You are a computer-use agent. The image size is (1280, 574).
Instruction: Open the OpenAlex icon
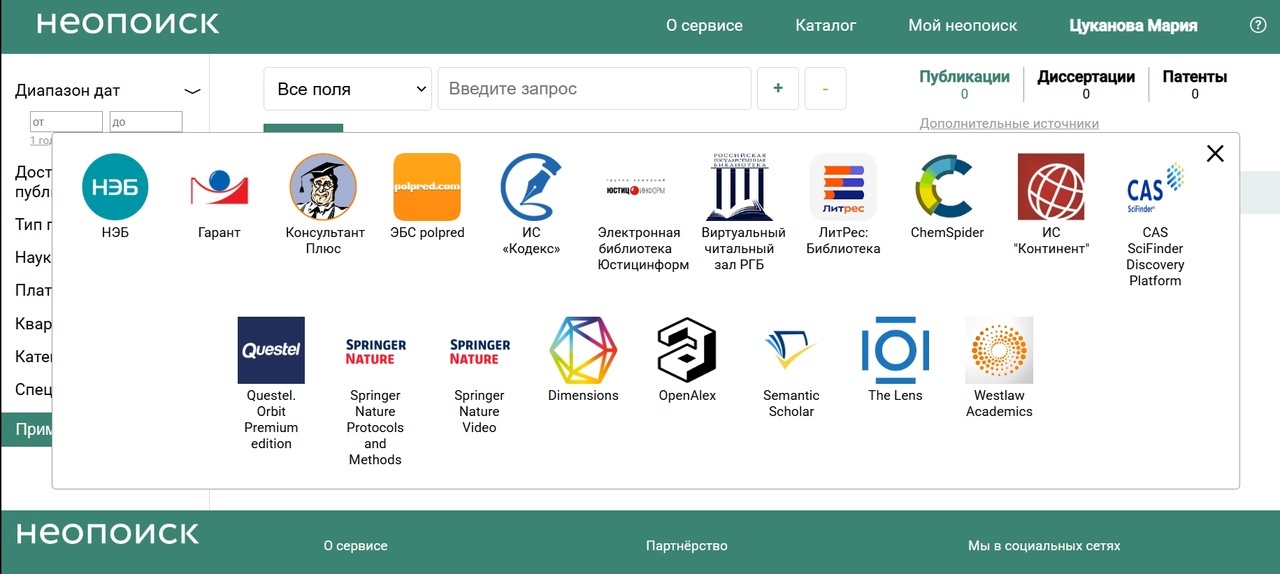click(687, 350)
